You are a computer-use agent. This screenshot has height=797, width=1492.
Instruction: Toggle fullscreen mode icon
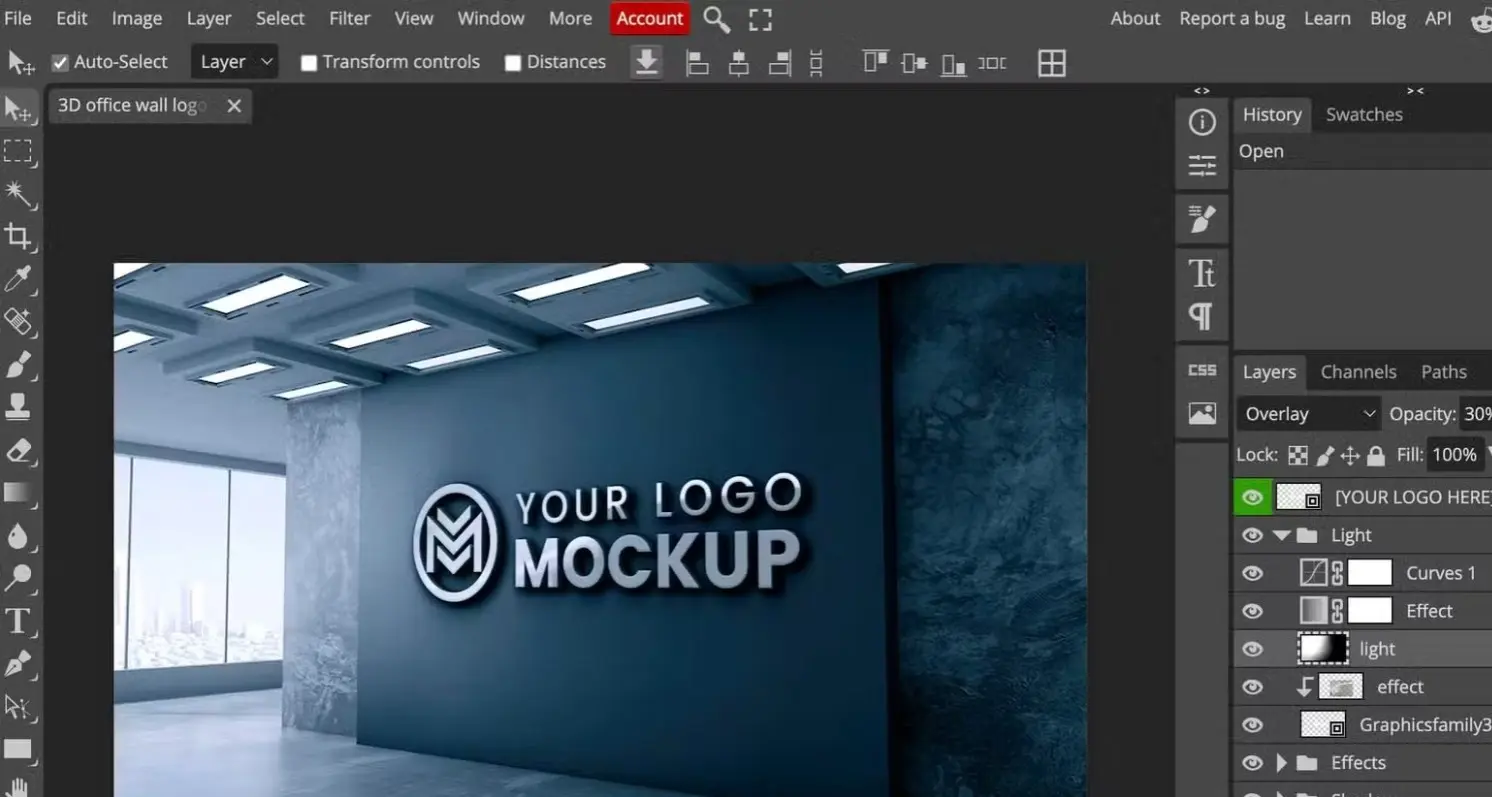tap(761, 19)
